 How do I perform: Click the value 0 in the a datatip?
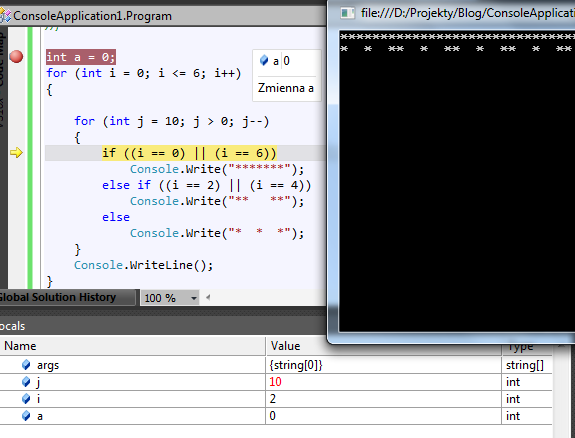tap(286, 61)
